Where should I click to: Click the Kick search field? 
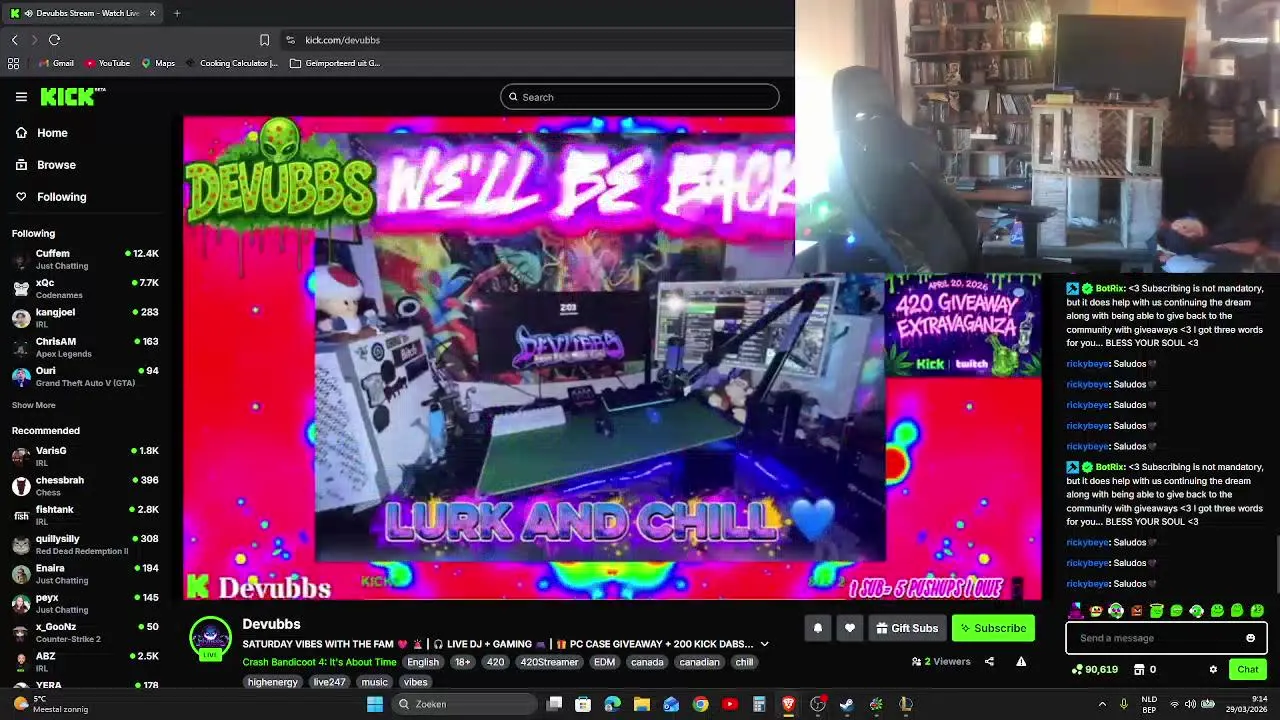[640, 97]
